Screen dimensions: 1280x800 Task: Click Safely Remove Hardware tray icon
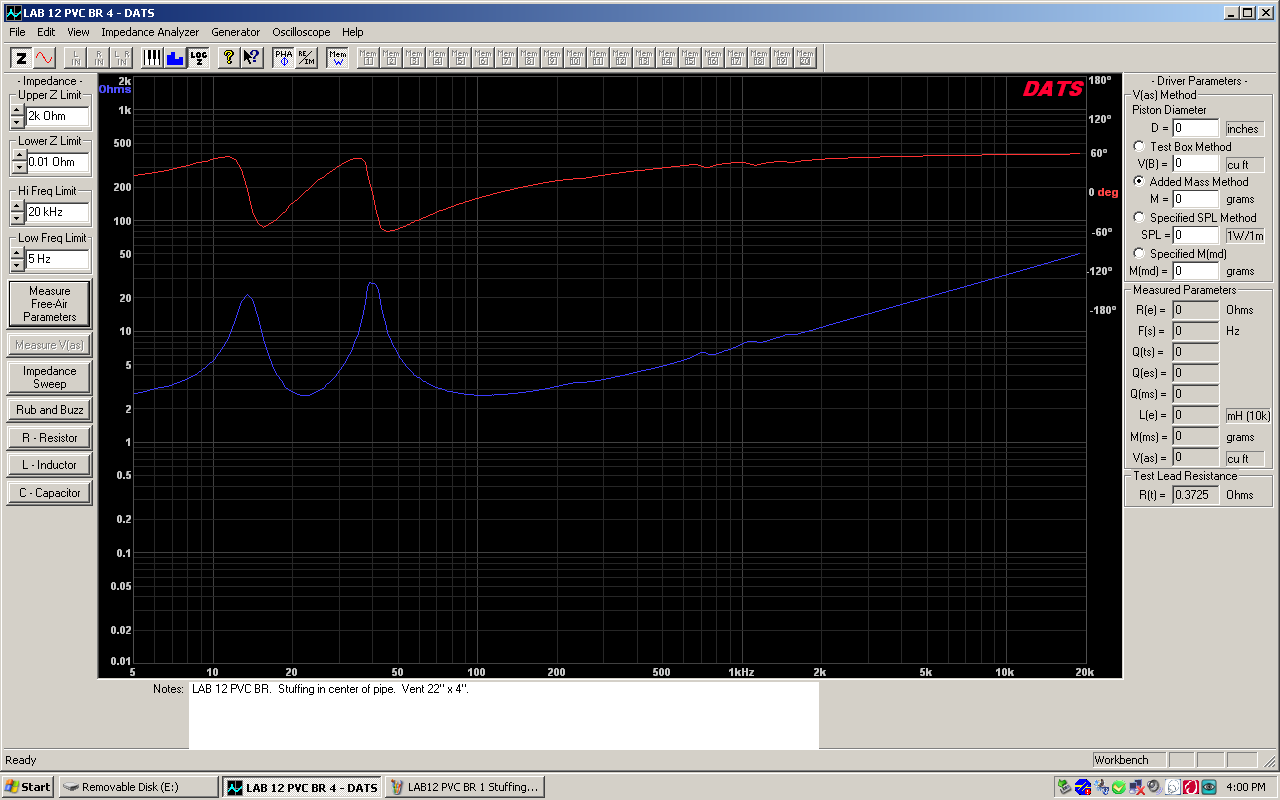1065,787
